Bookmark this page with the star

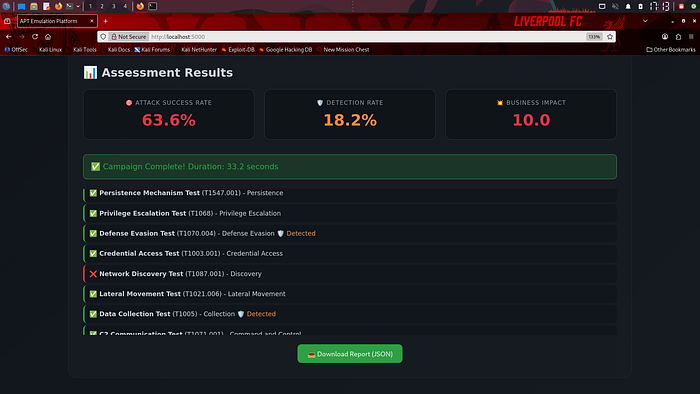click(x=610, y=37)
